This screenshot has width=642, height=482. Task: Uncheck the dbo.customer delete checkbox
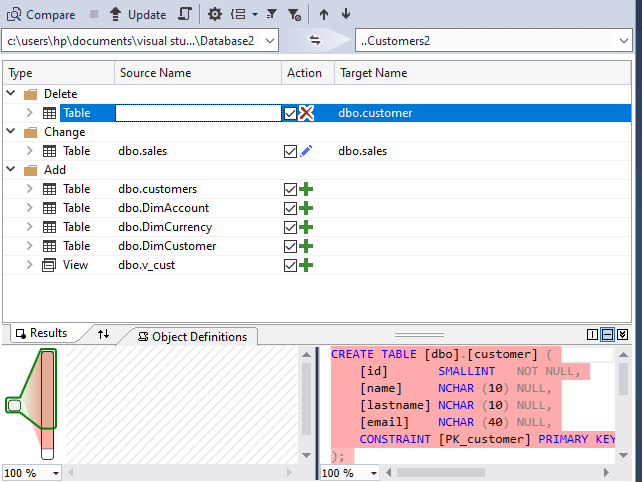tap(290, 113)
